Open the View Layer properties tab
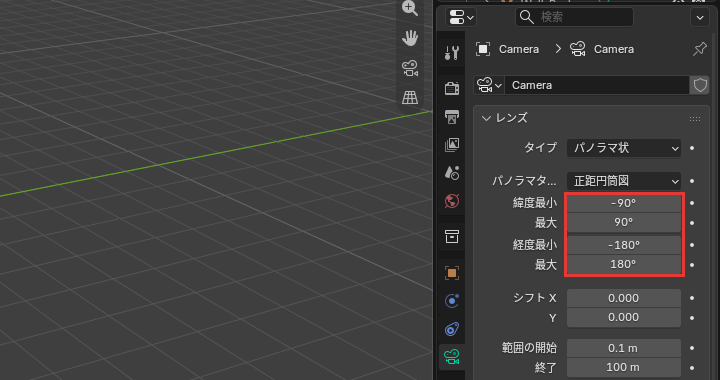This screenshot has width=720, height=380. pos(452,145)
